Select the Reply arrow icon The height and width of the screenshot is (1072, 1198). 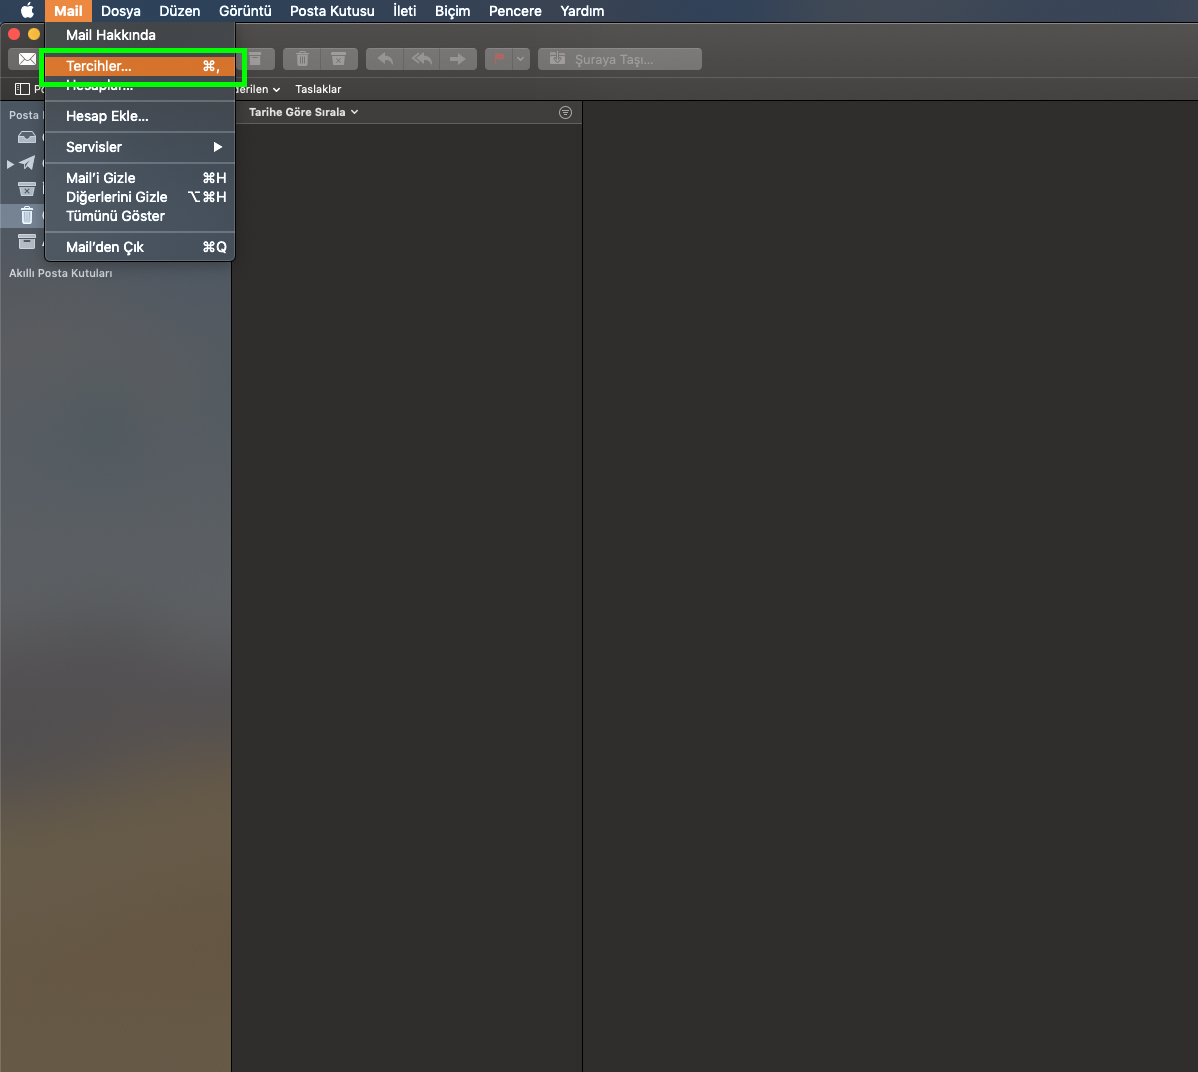point(384,59)
